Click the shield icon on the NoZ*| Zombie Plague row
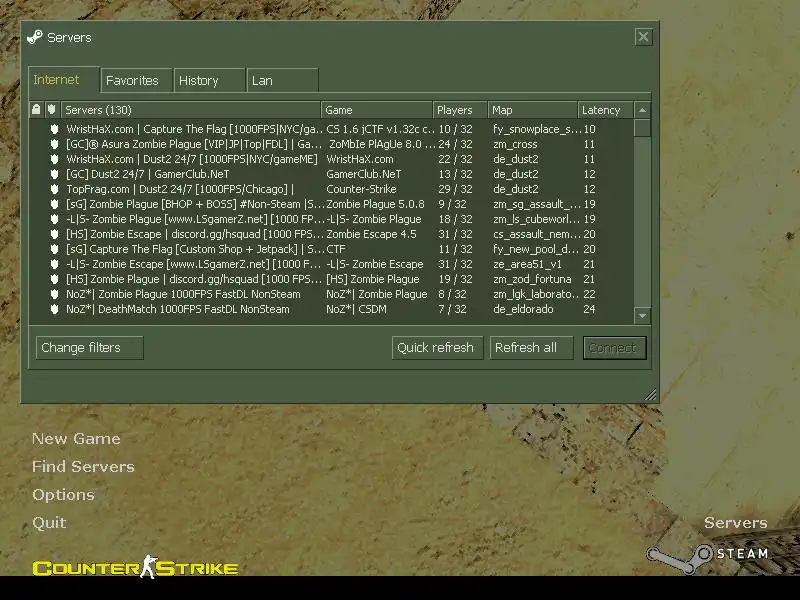800x600 pixels. tap(55, 294)
